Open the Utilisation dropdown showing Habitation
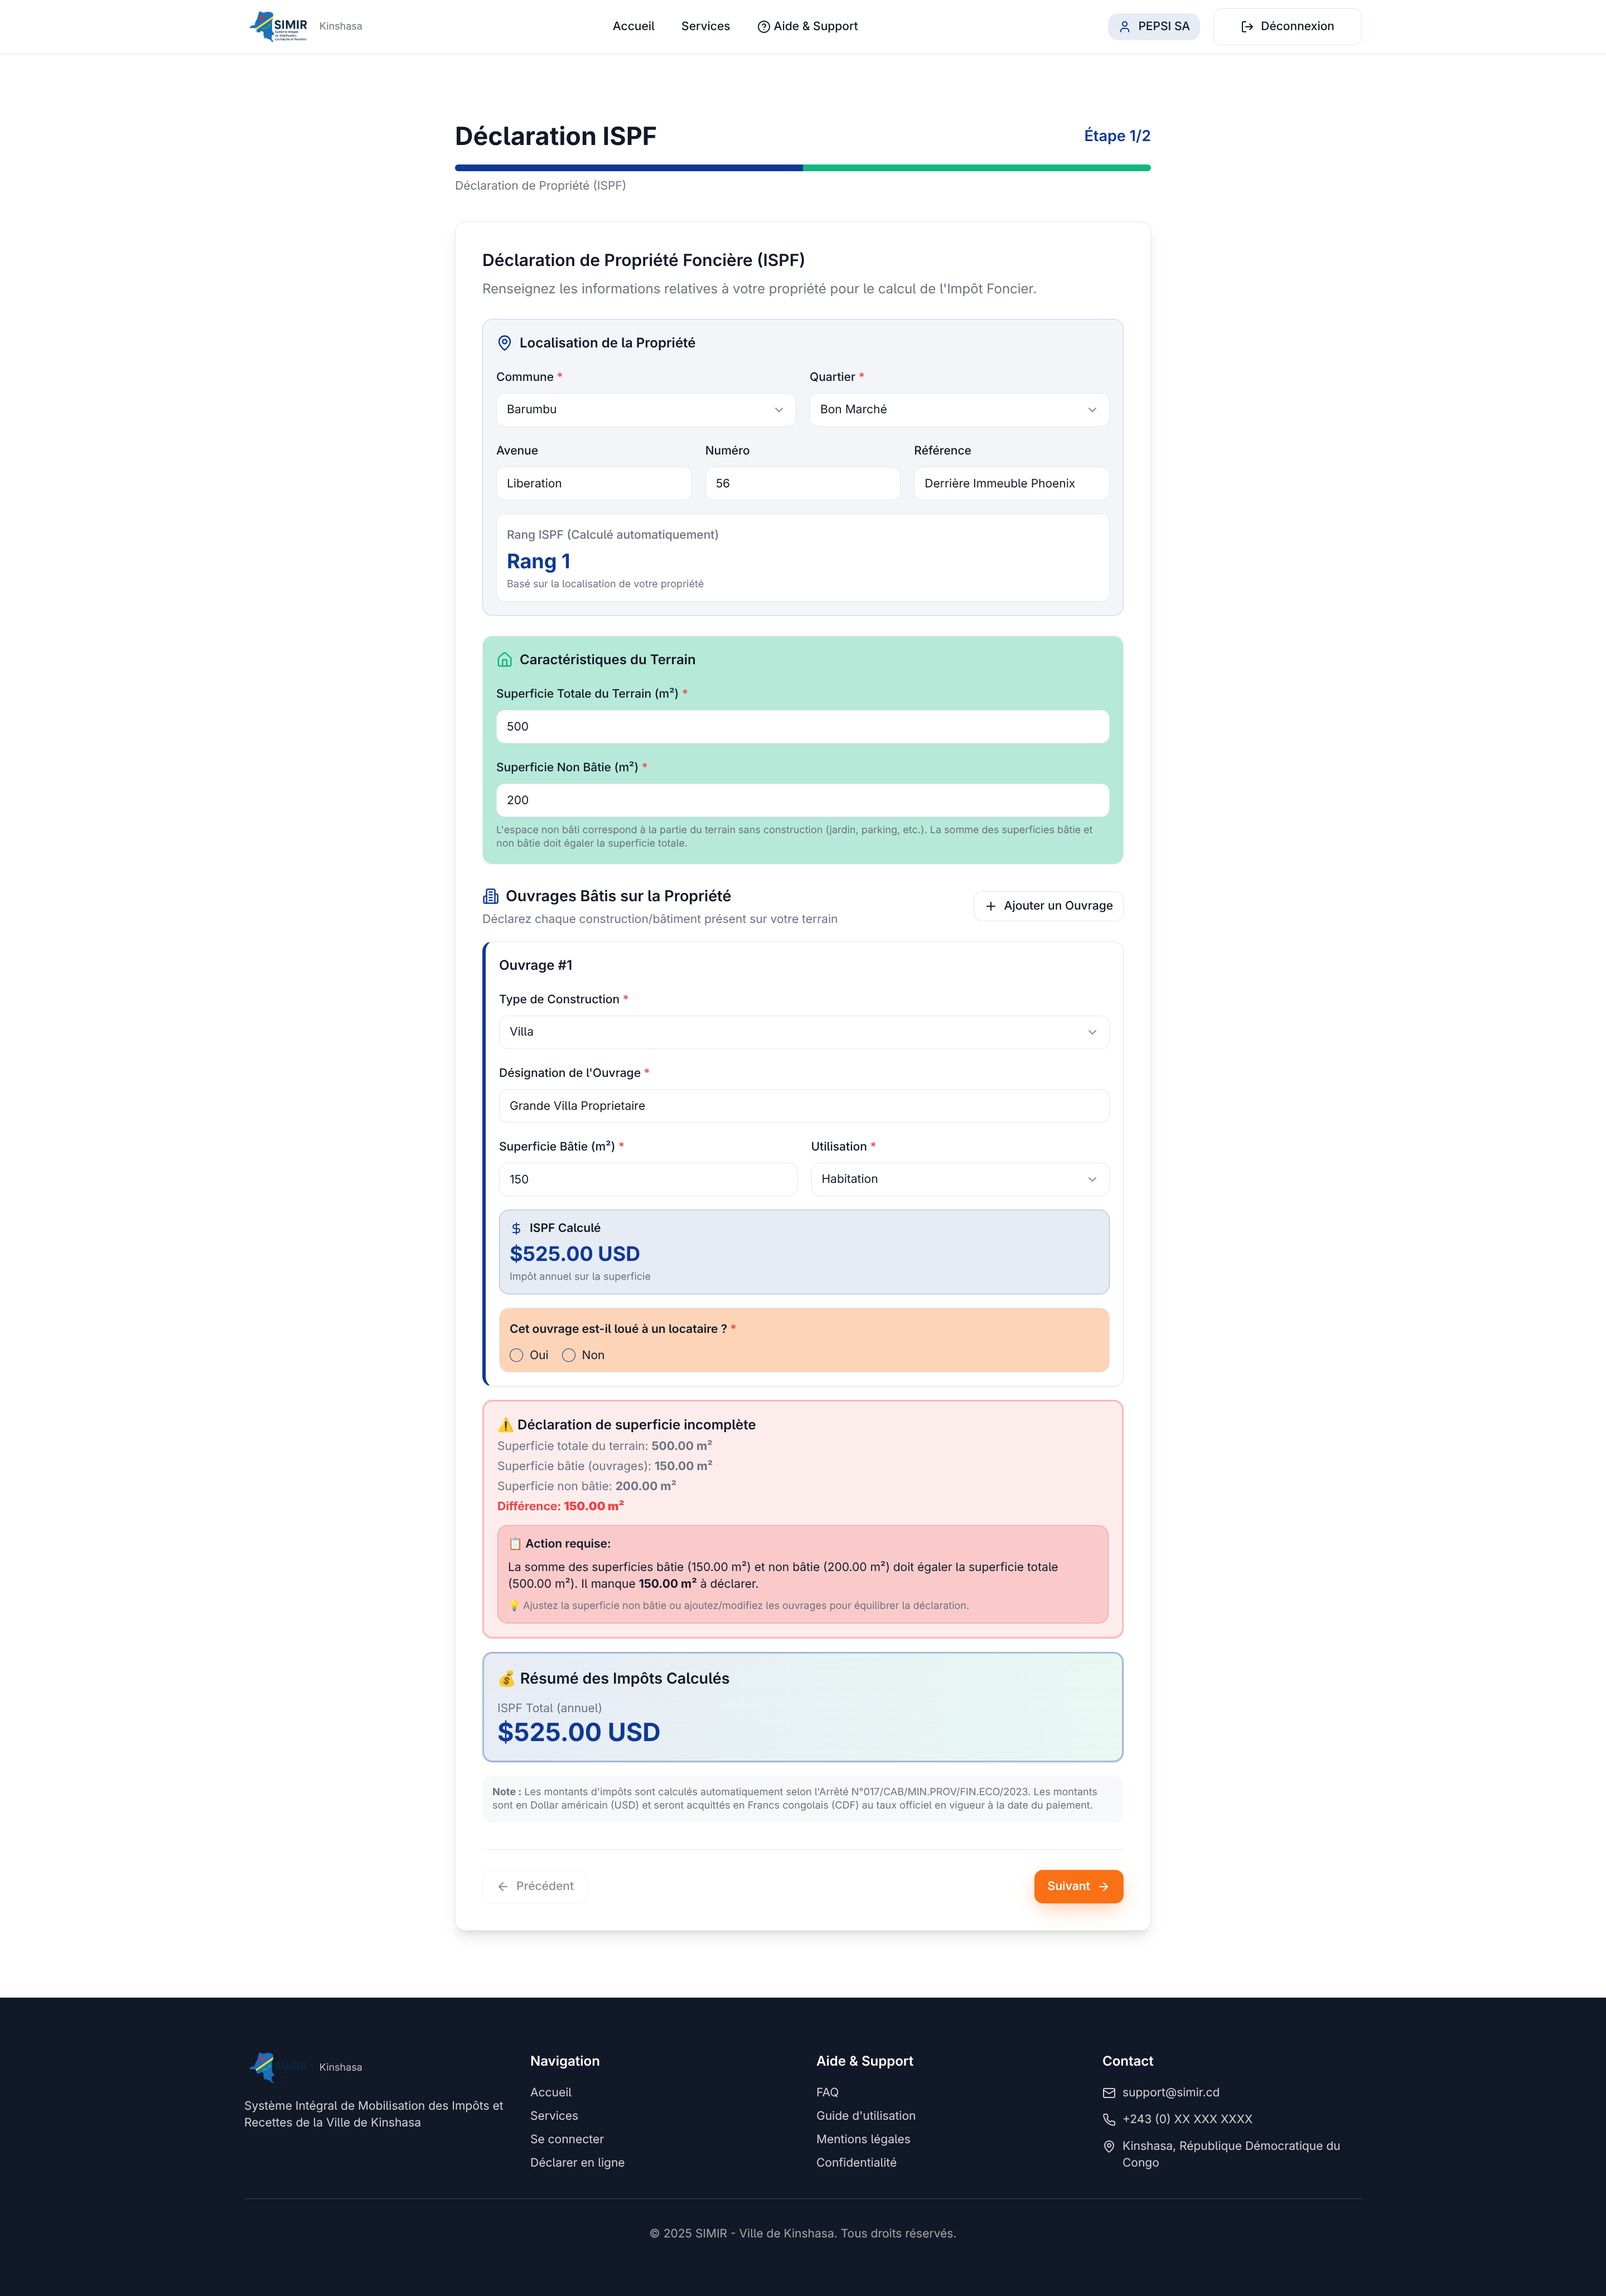Image resolution: width=1606 pixels, height=2296 pixels. pyautogui.click(x=959, y=1180)
